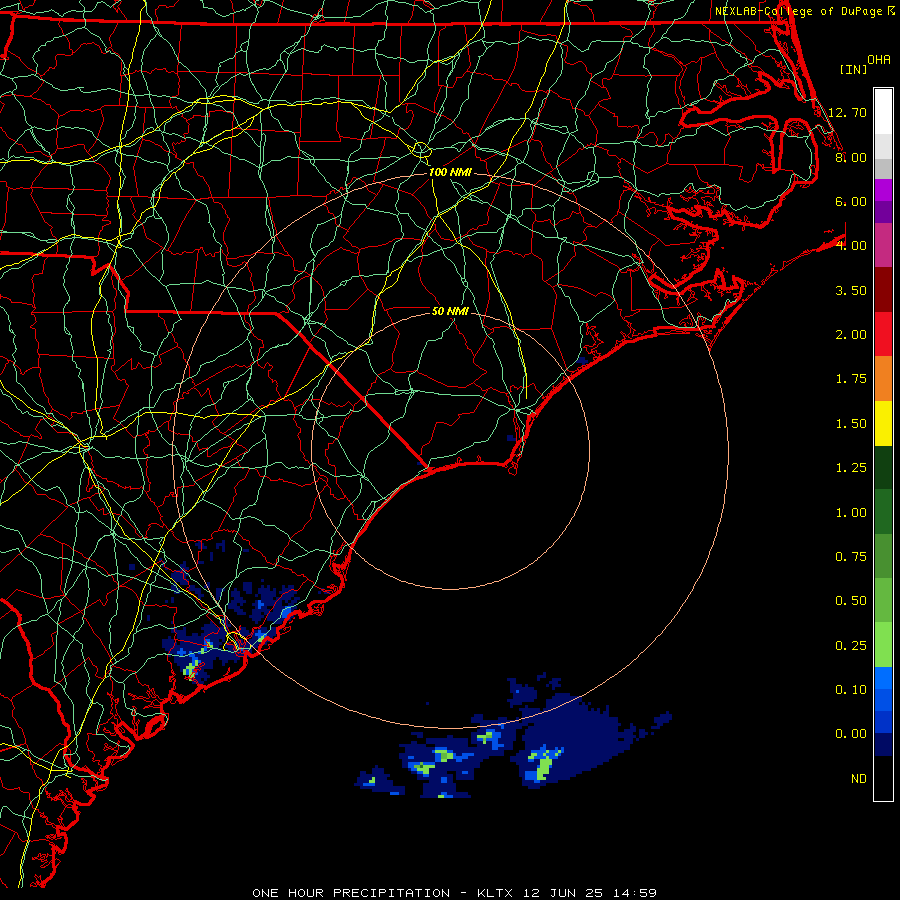Click the orange swatch in the precipitation legend

(x=883, y=379)
